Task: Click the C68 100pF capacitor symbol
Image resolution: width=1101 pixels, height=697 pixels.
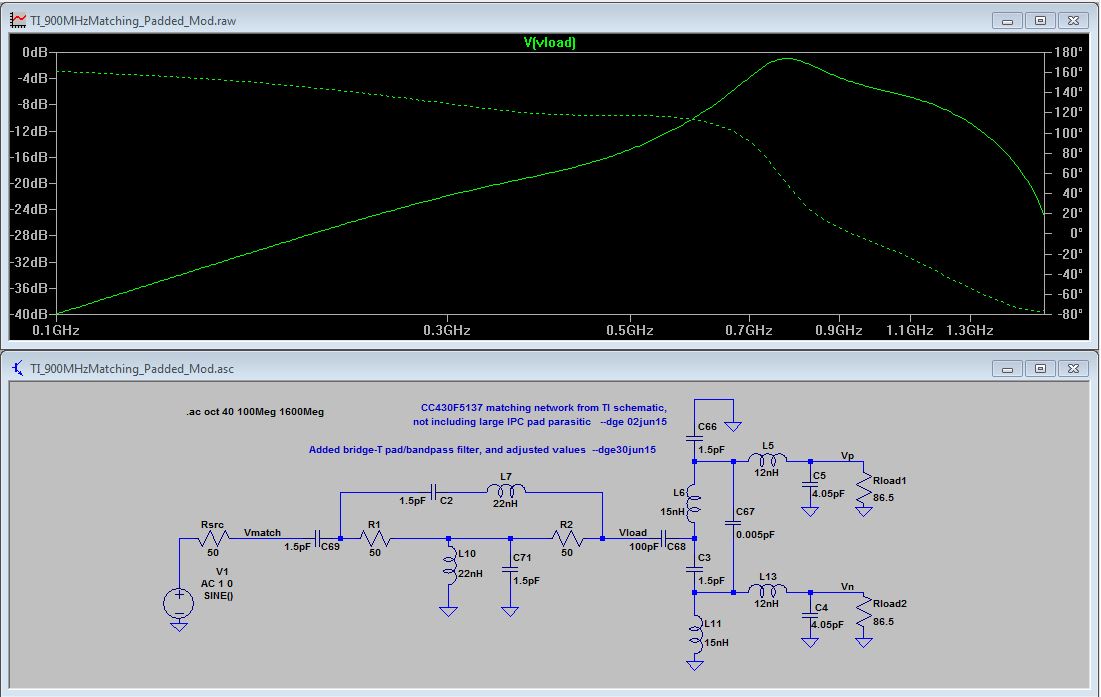Action: pyautogui.click(x=664, y=538)
